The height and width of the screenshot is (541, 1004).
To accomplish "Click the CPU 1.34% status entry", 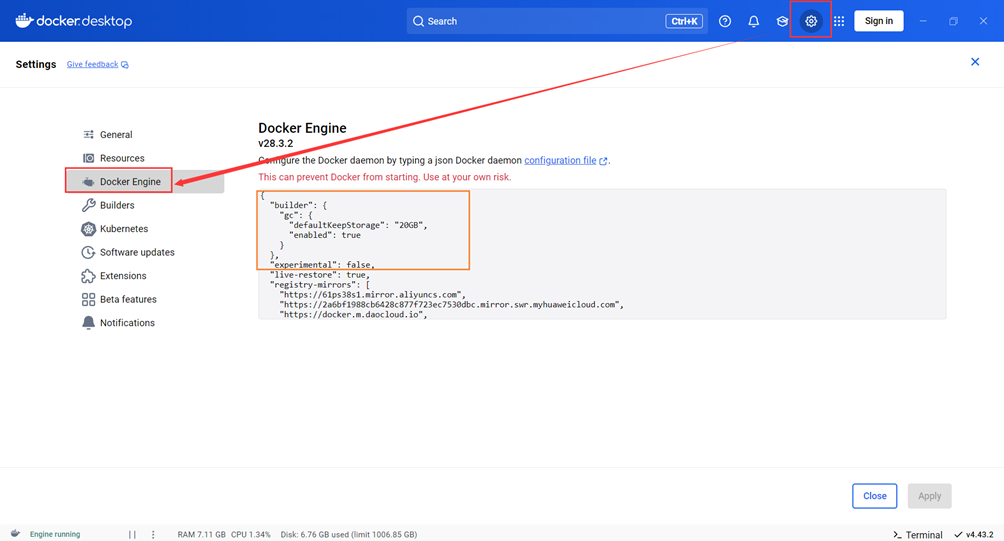I will (x=250, y=534).
